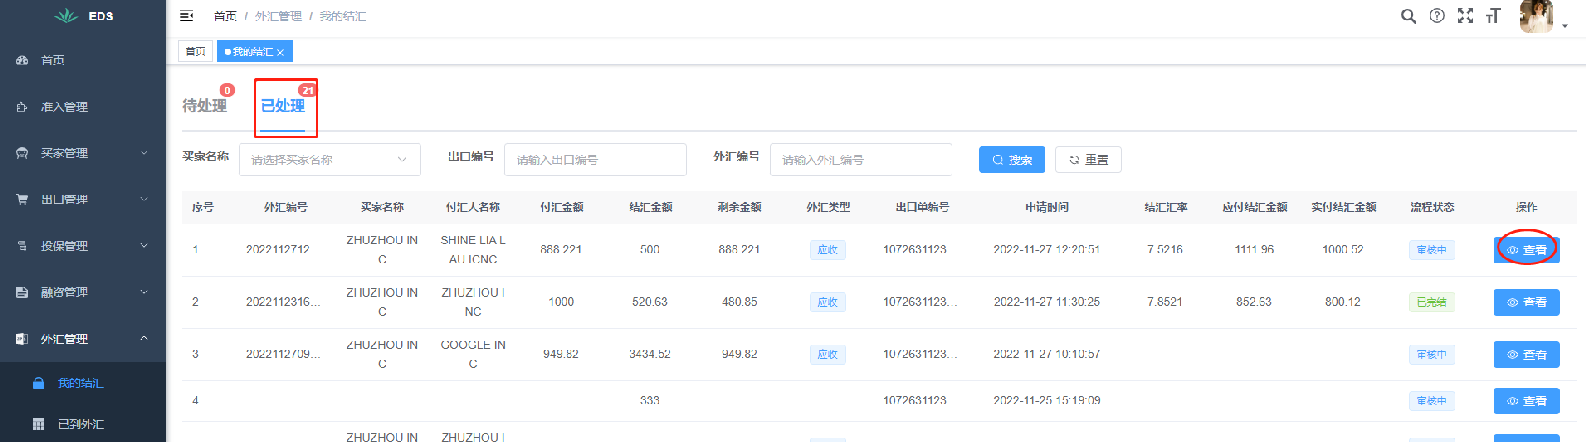Image resolution: width=1586 pixels, height=442 pixels.
Task: Switch to the 首页 page tag
Action: 195,51
